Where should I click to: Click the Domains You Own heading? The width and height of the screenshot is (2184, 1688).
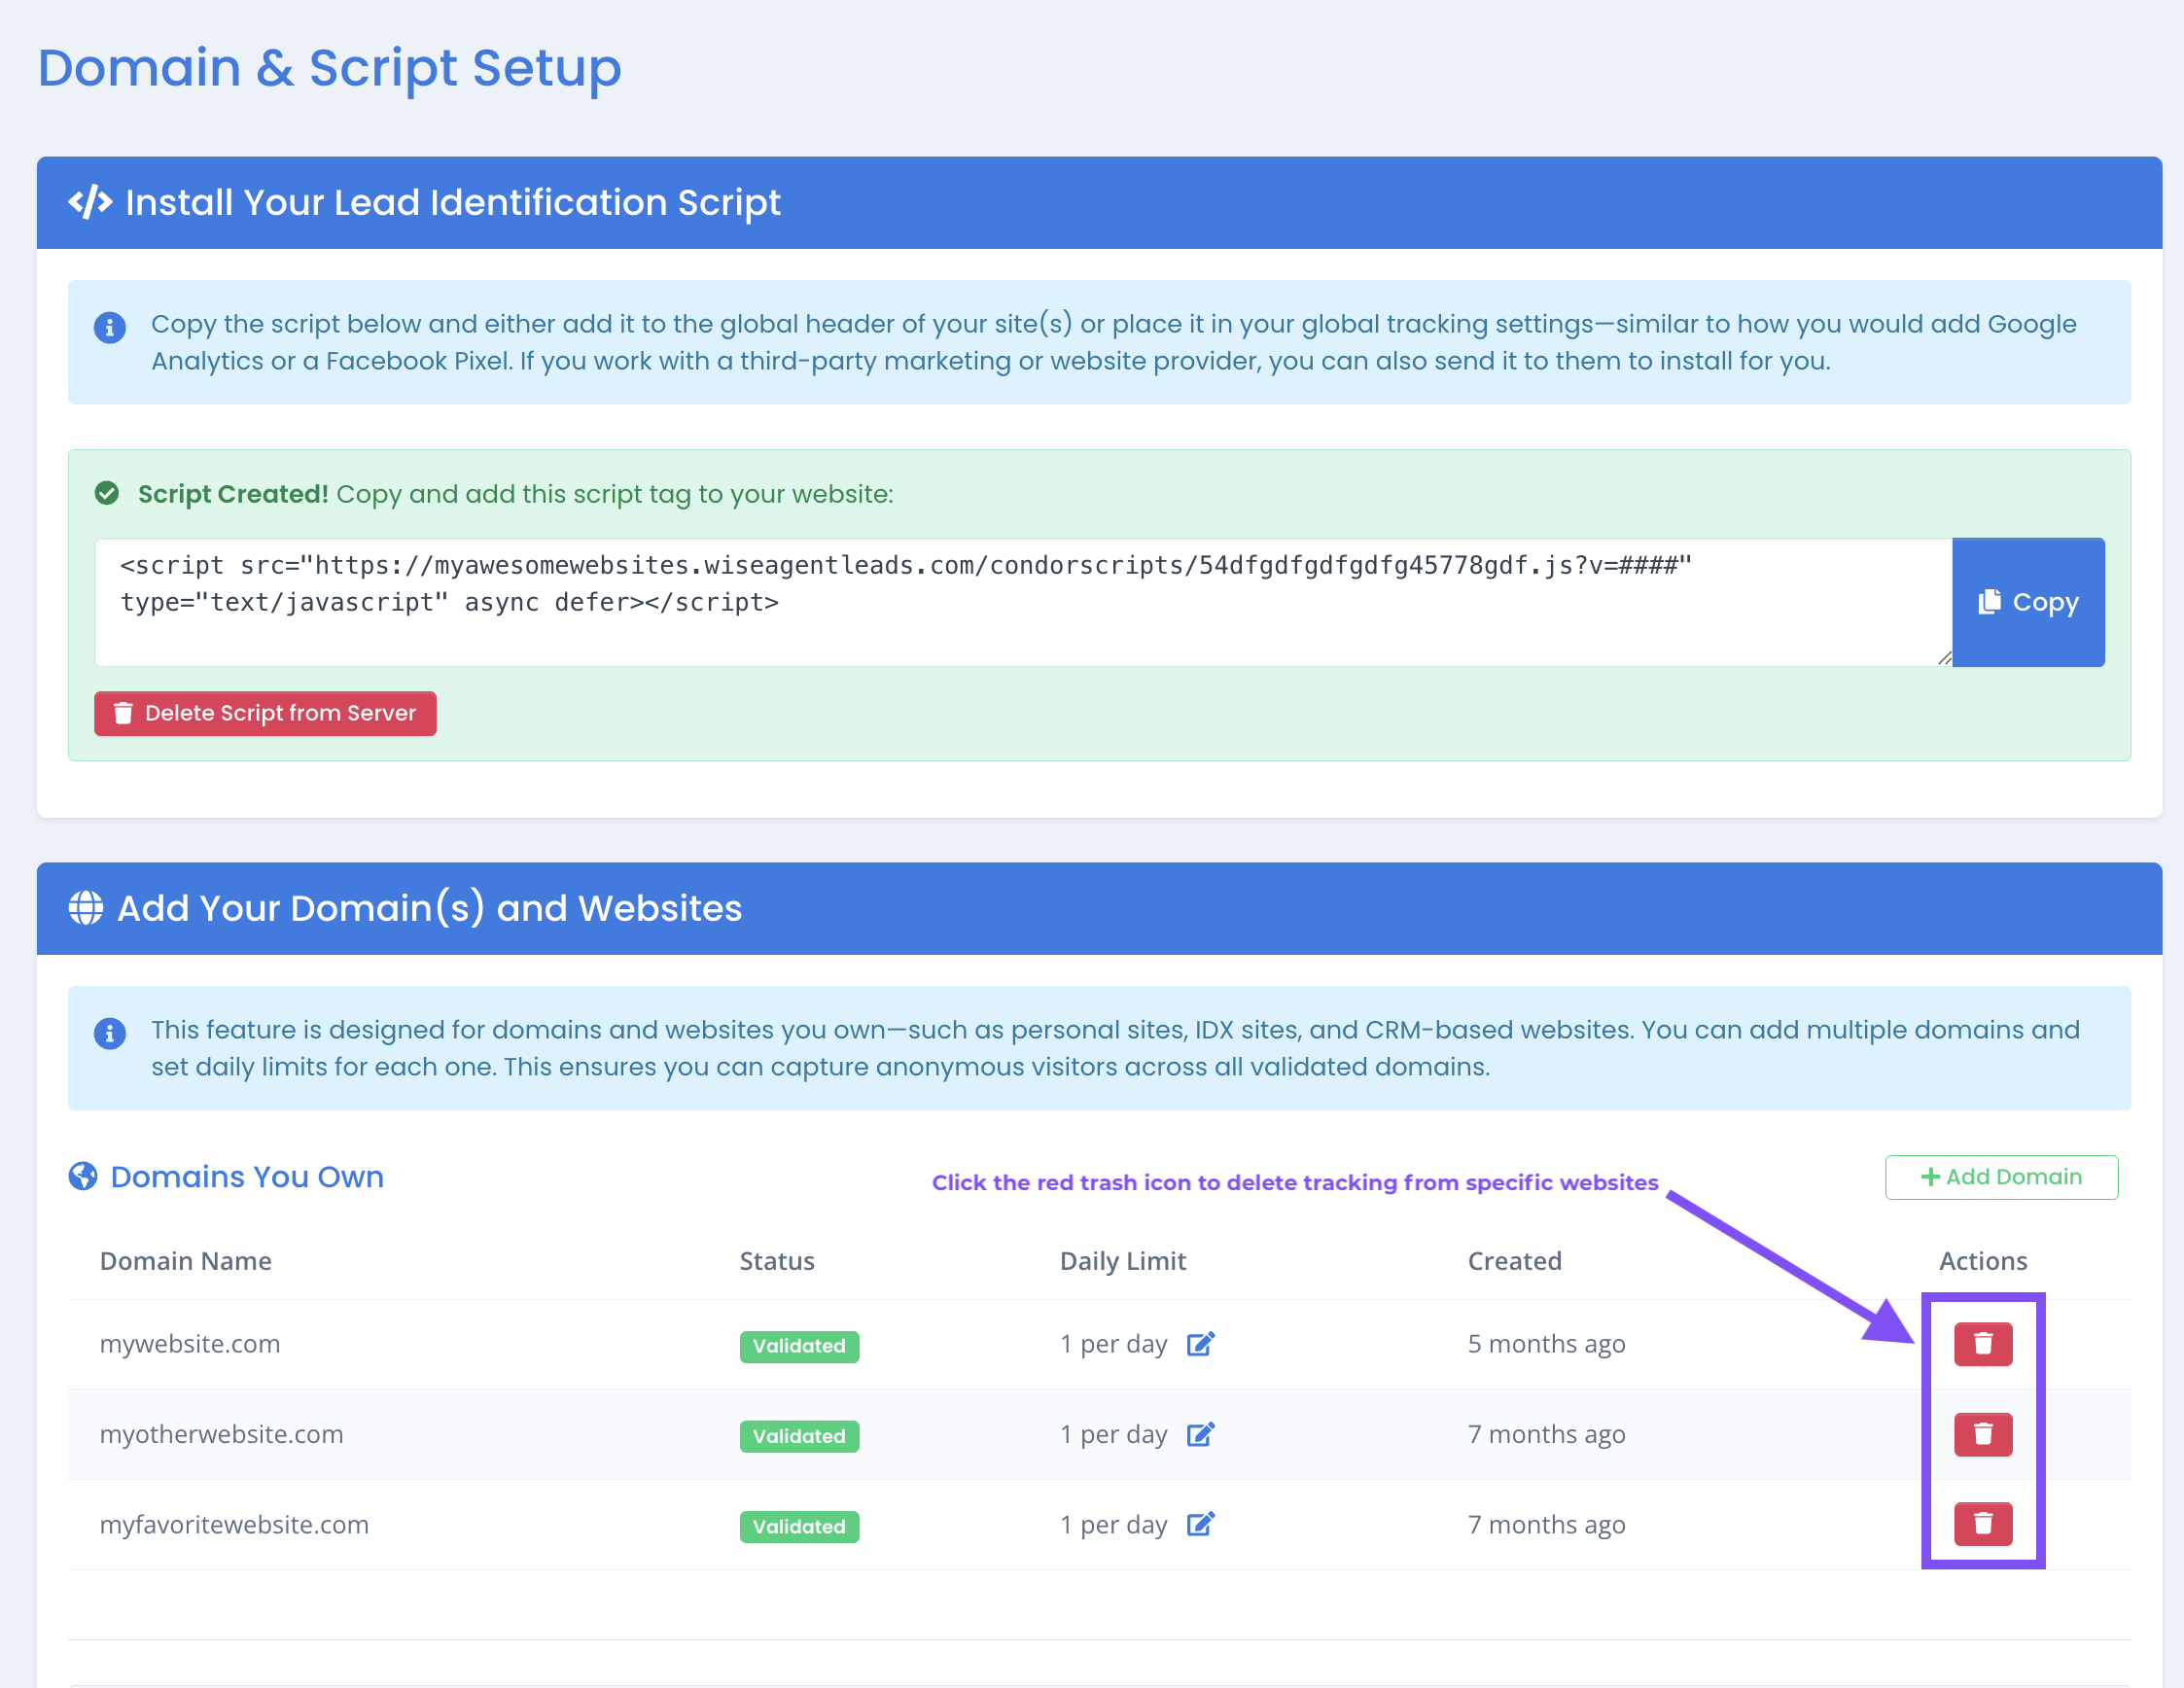pyautogui.click(x=247, y=1176)
